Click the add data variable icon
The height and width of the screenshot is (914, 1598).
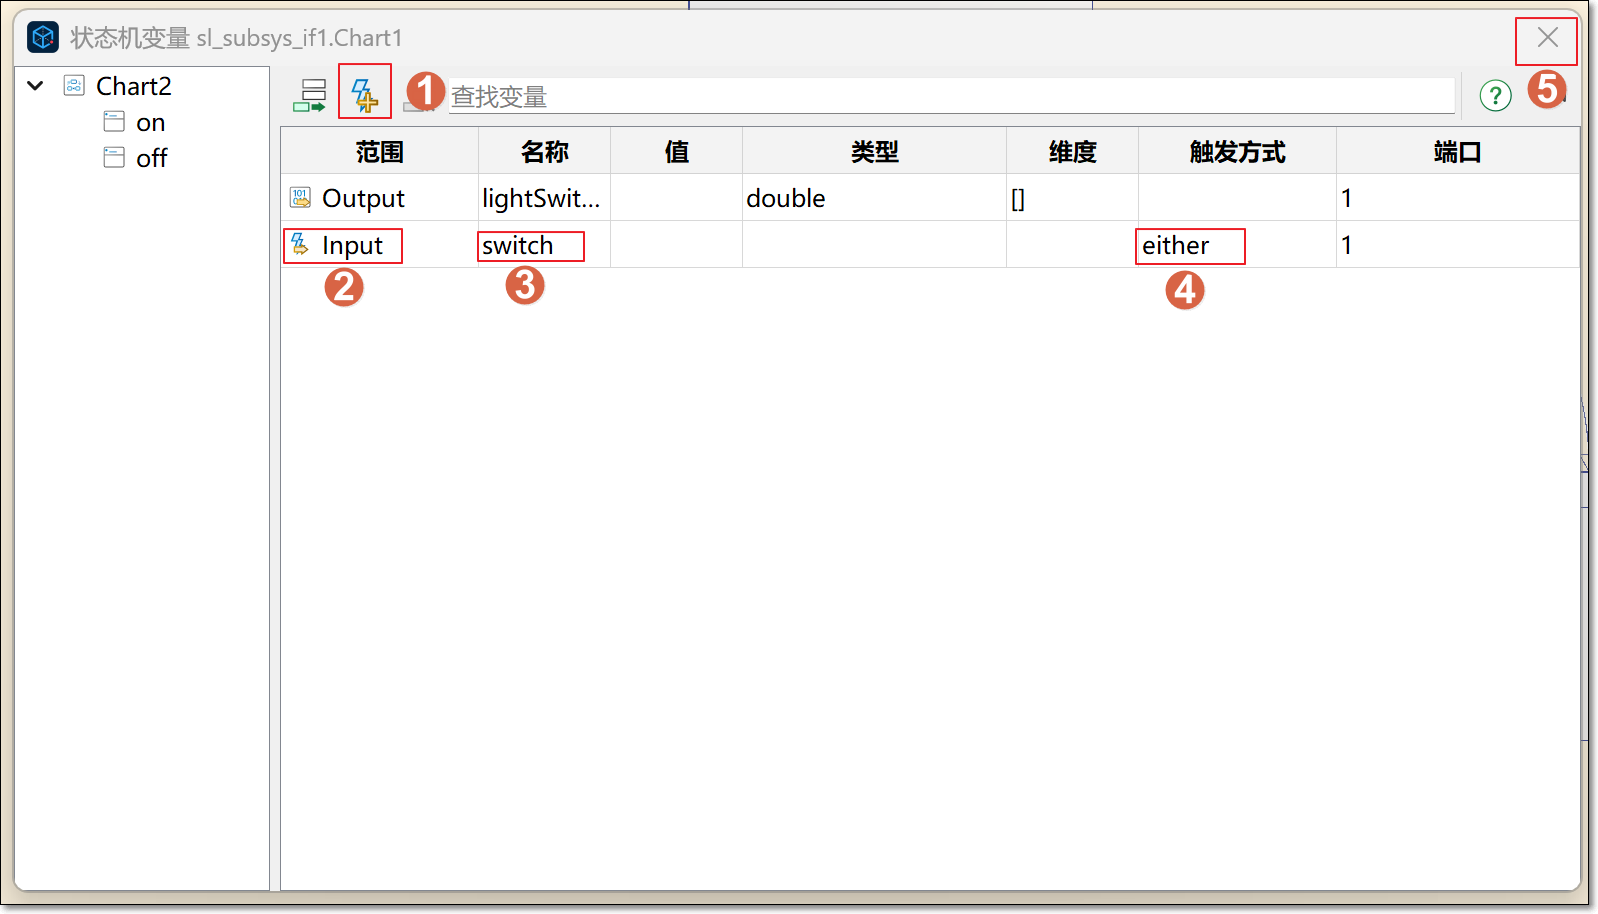pos(310,95)
